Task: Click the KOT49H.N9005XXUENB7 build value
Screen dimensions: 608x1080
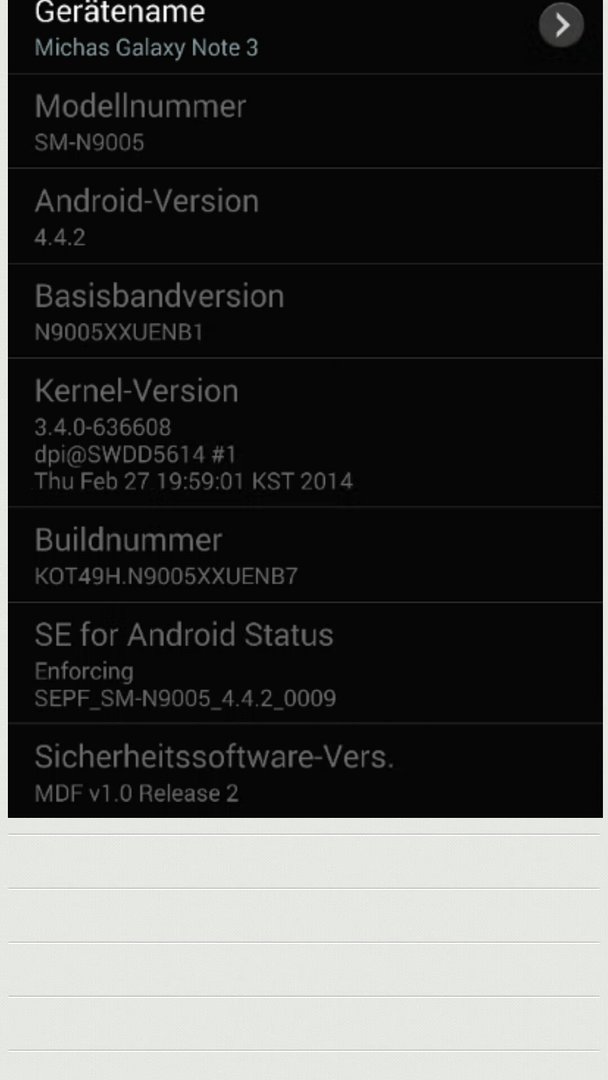Action: point(166,576)
